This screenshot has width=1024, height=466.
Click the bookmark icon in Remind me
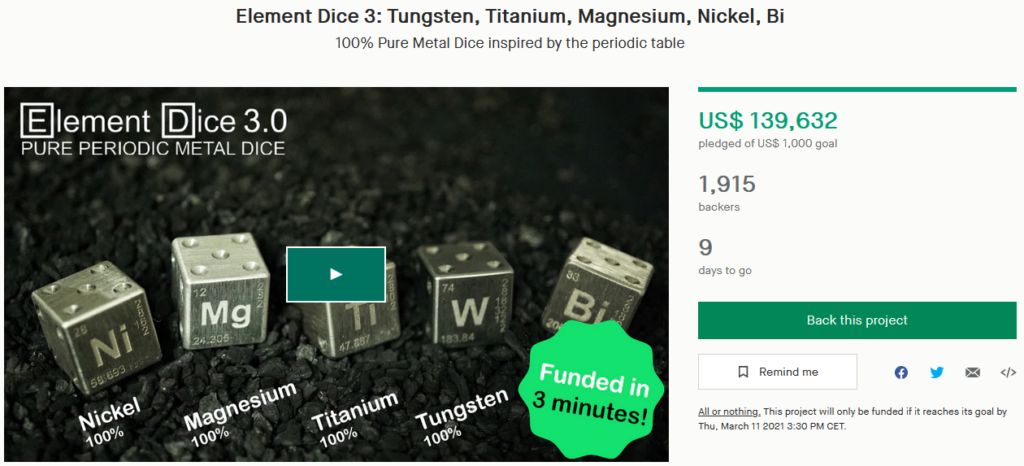pyautogui.click(x=743, y=372)
